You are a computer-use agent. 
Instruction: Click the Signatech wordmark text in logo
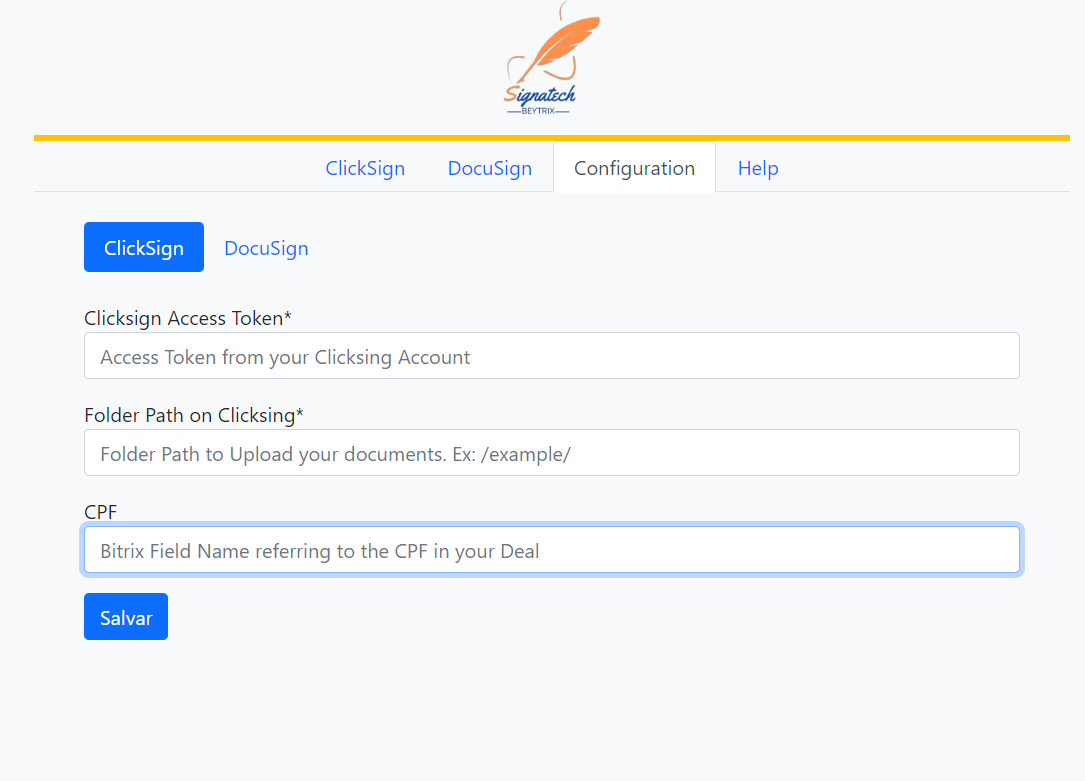540,96
